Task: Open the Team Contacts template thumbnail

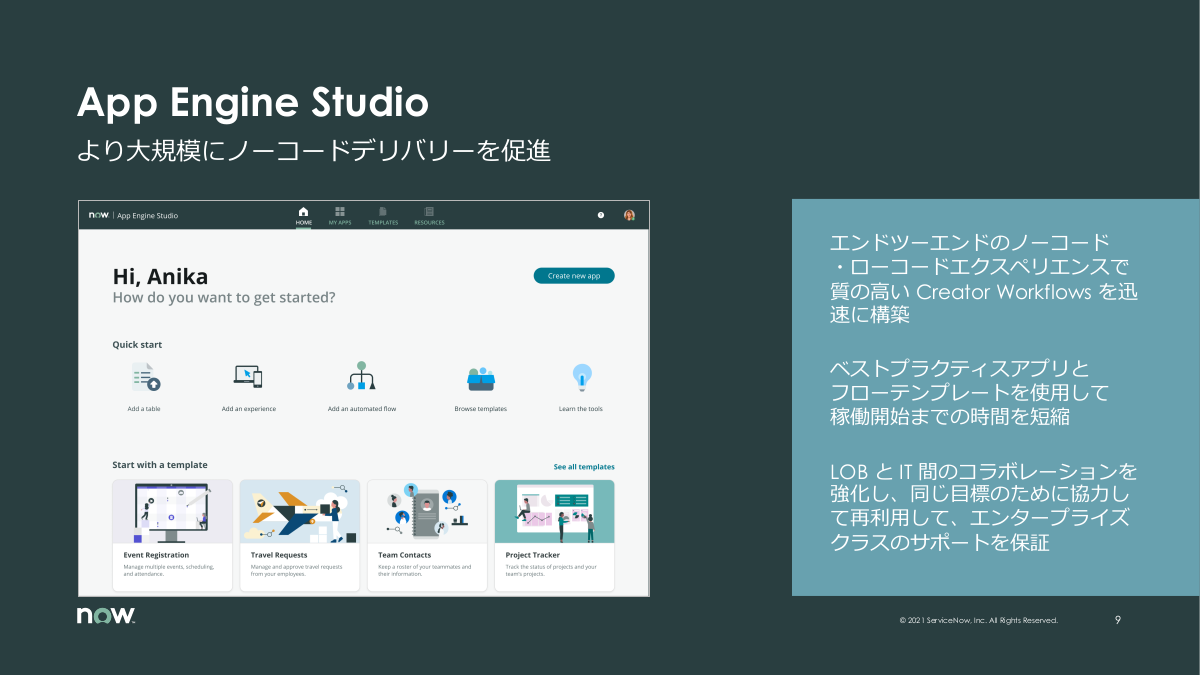Action: (x=427, y=512)
